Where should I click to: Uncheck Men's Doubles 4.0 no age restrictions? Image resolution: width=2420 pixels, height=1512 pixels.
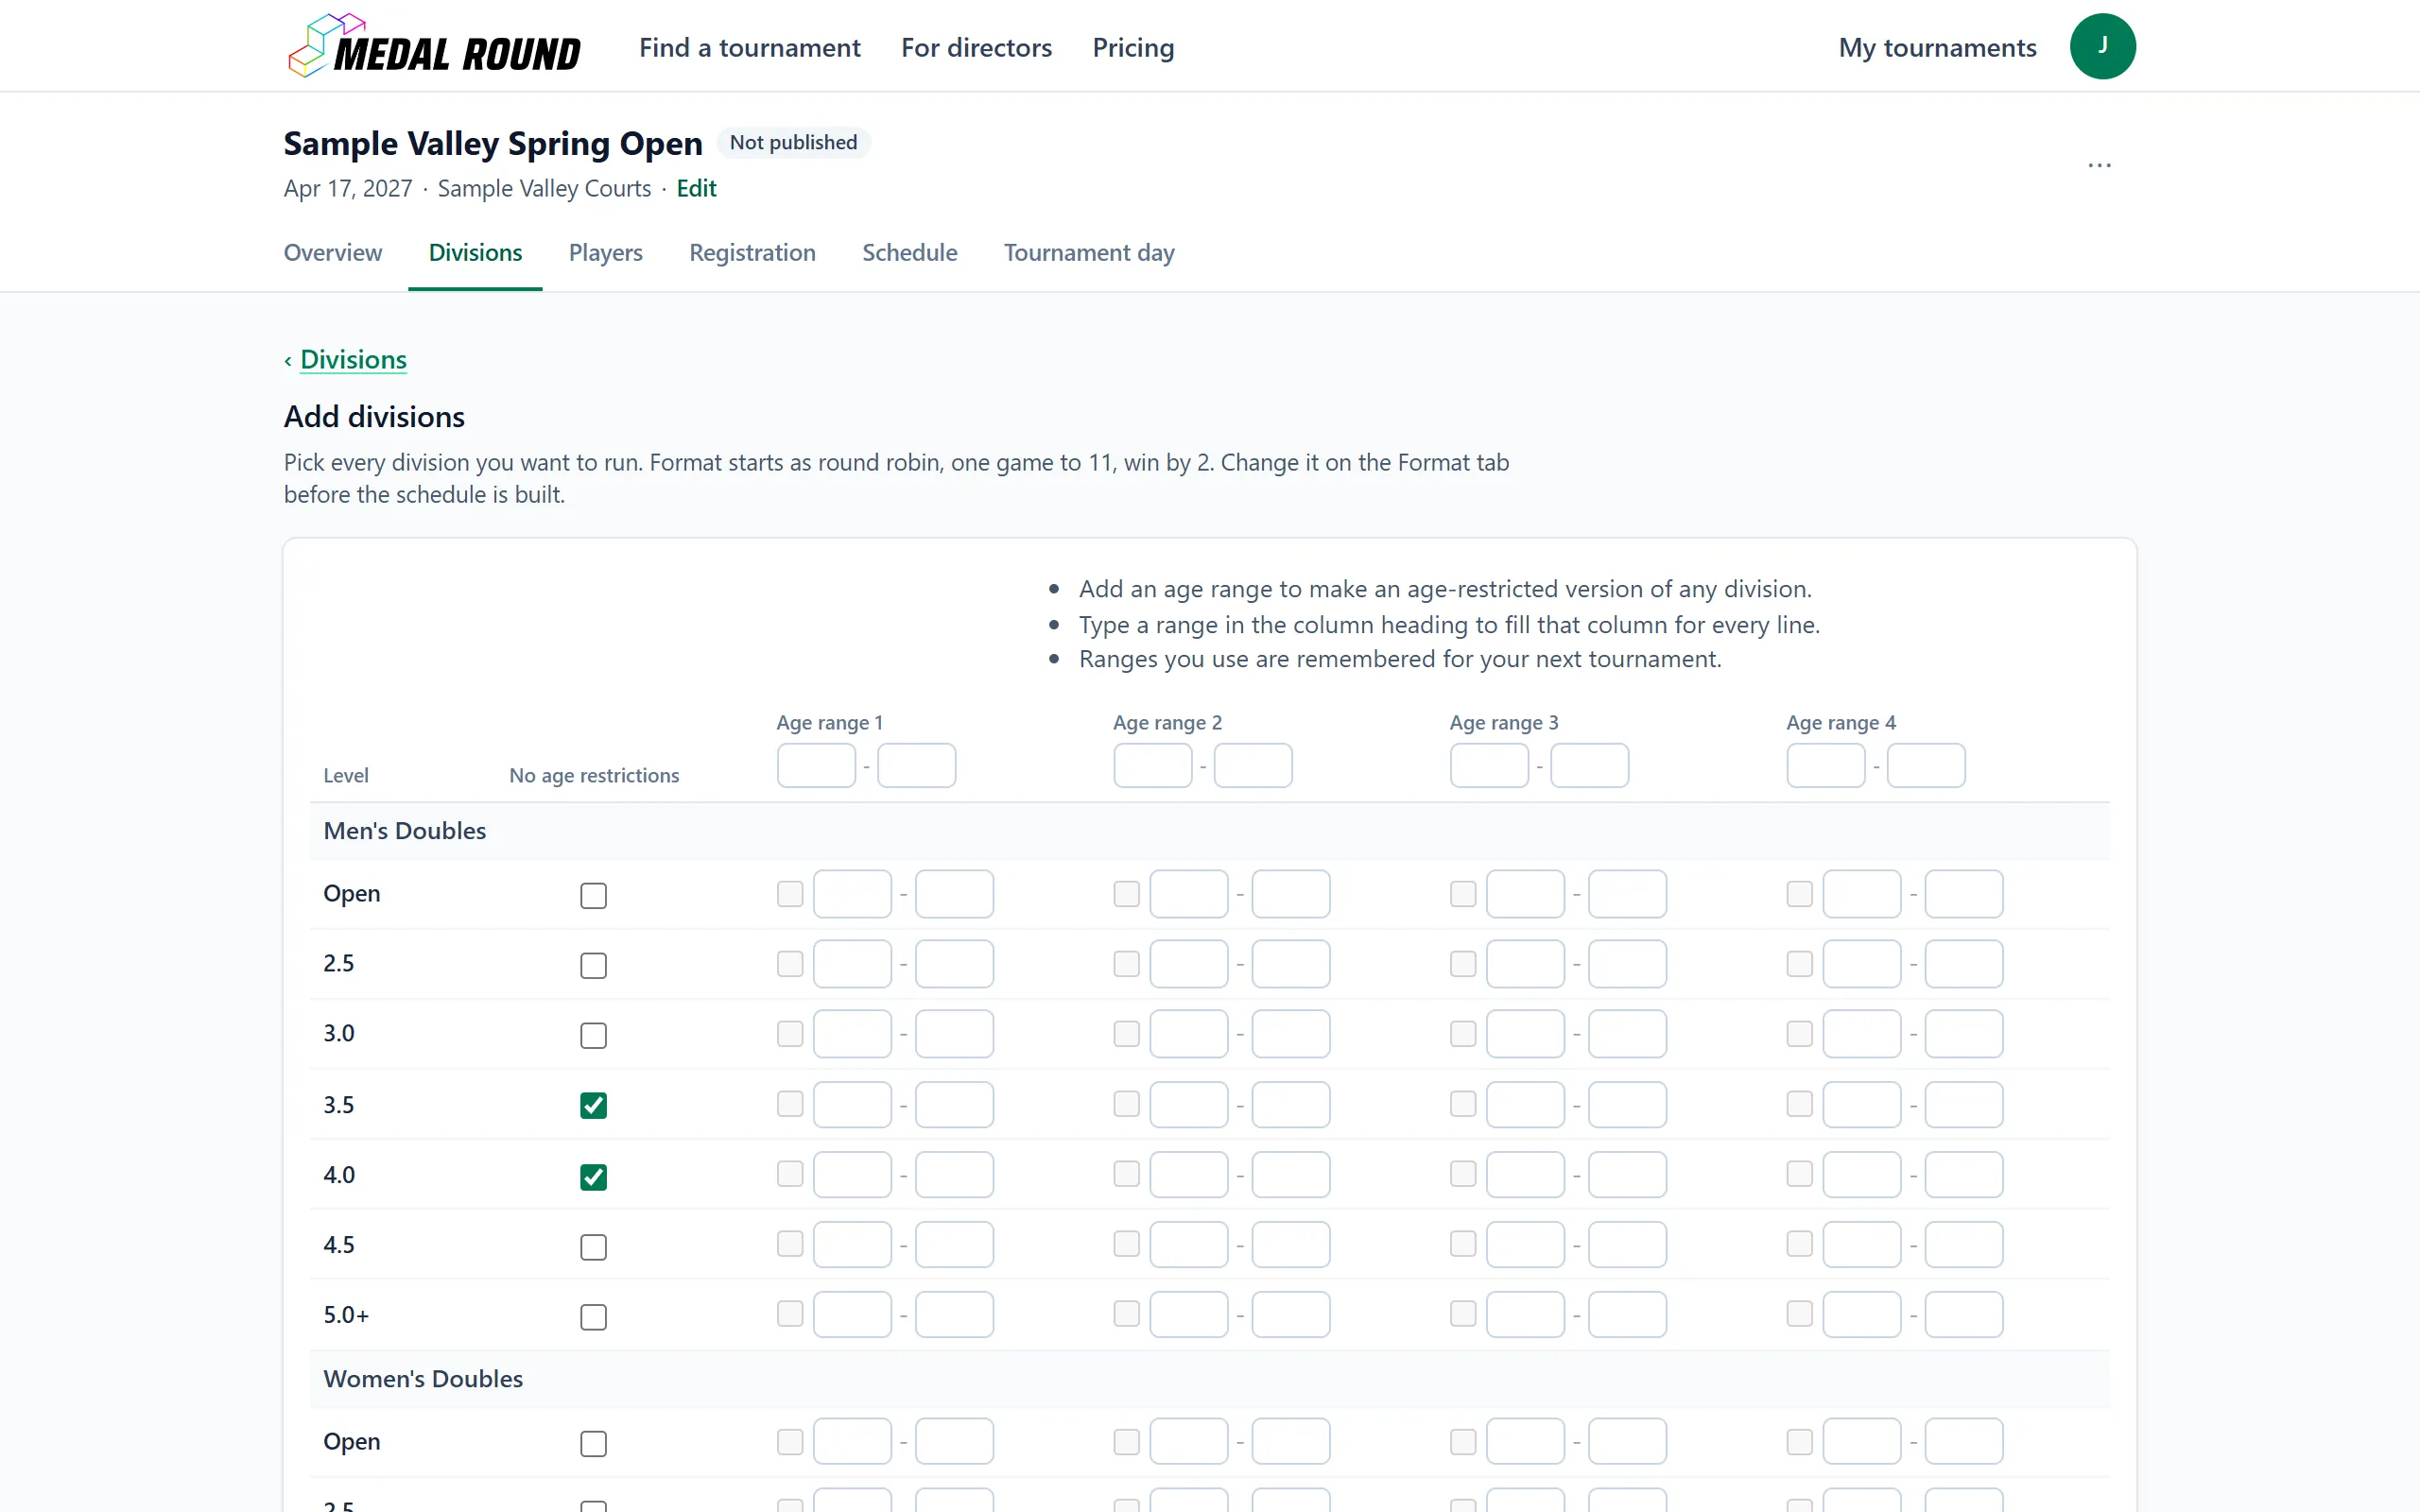tap(593, 1177)
